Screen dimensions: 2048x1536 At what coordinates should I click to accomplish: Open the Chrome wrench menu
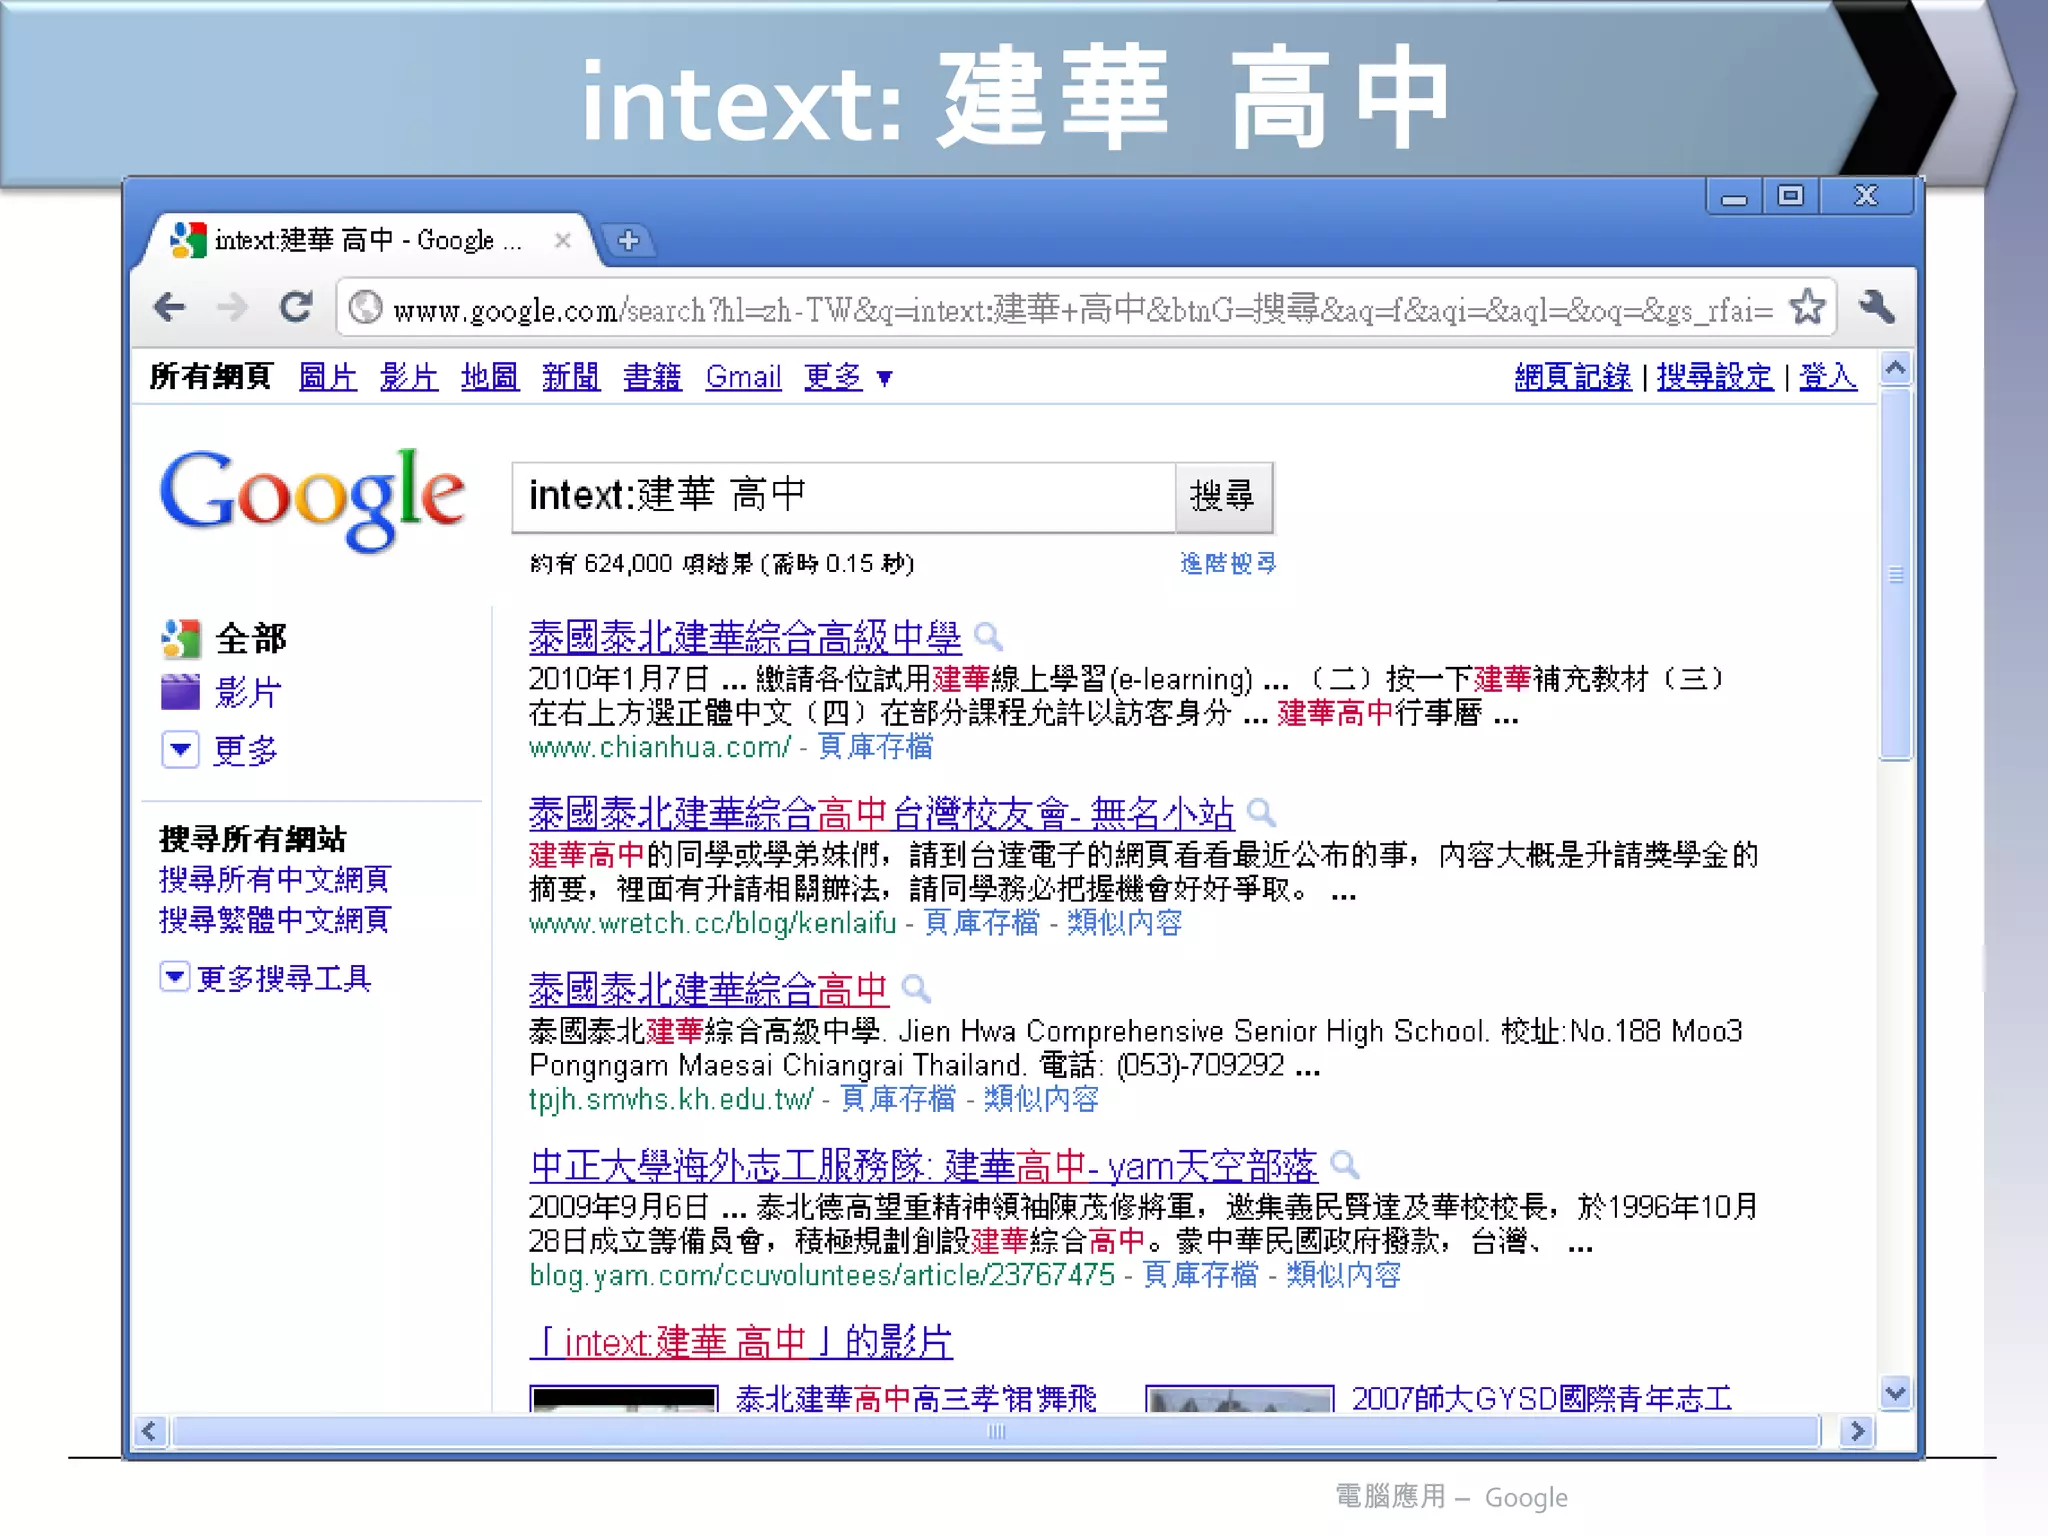point(1877,306)
